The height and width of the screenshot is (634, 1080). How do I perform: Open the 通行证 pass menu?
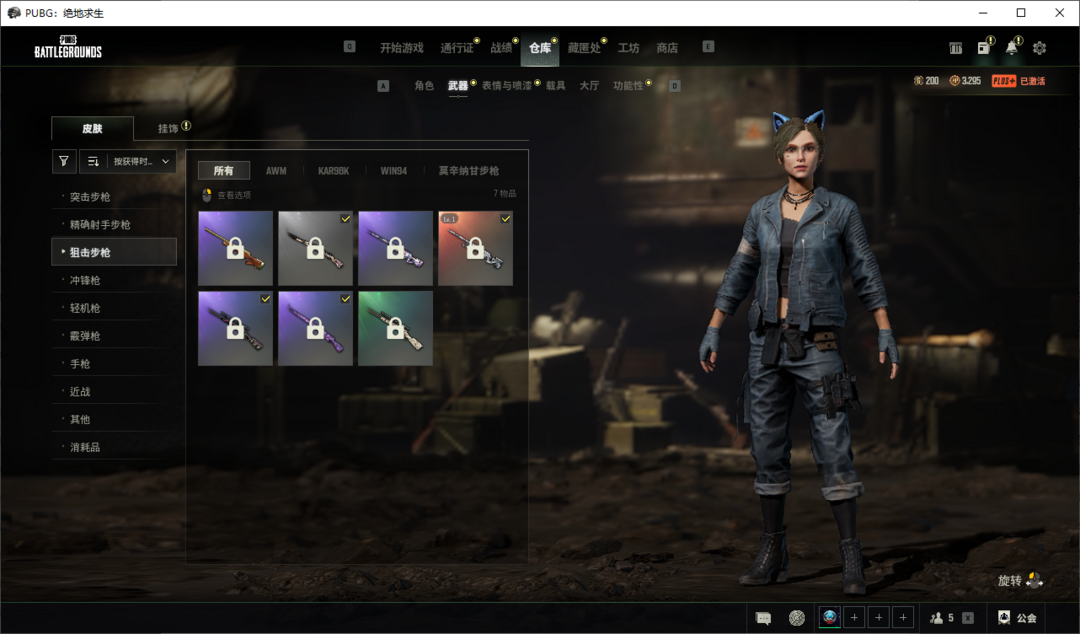click(x=457, y=48)
